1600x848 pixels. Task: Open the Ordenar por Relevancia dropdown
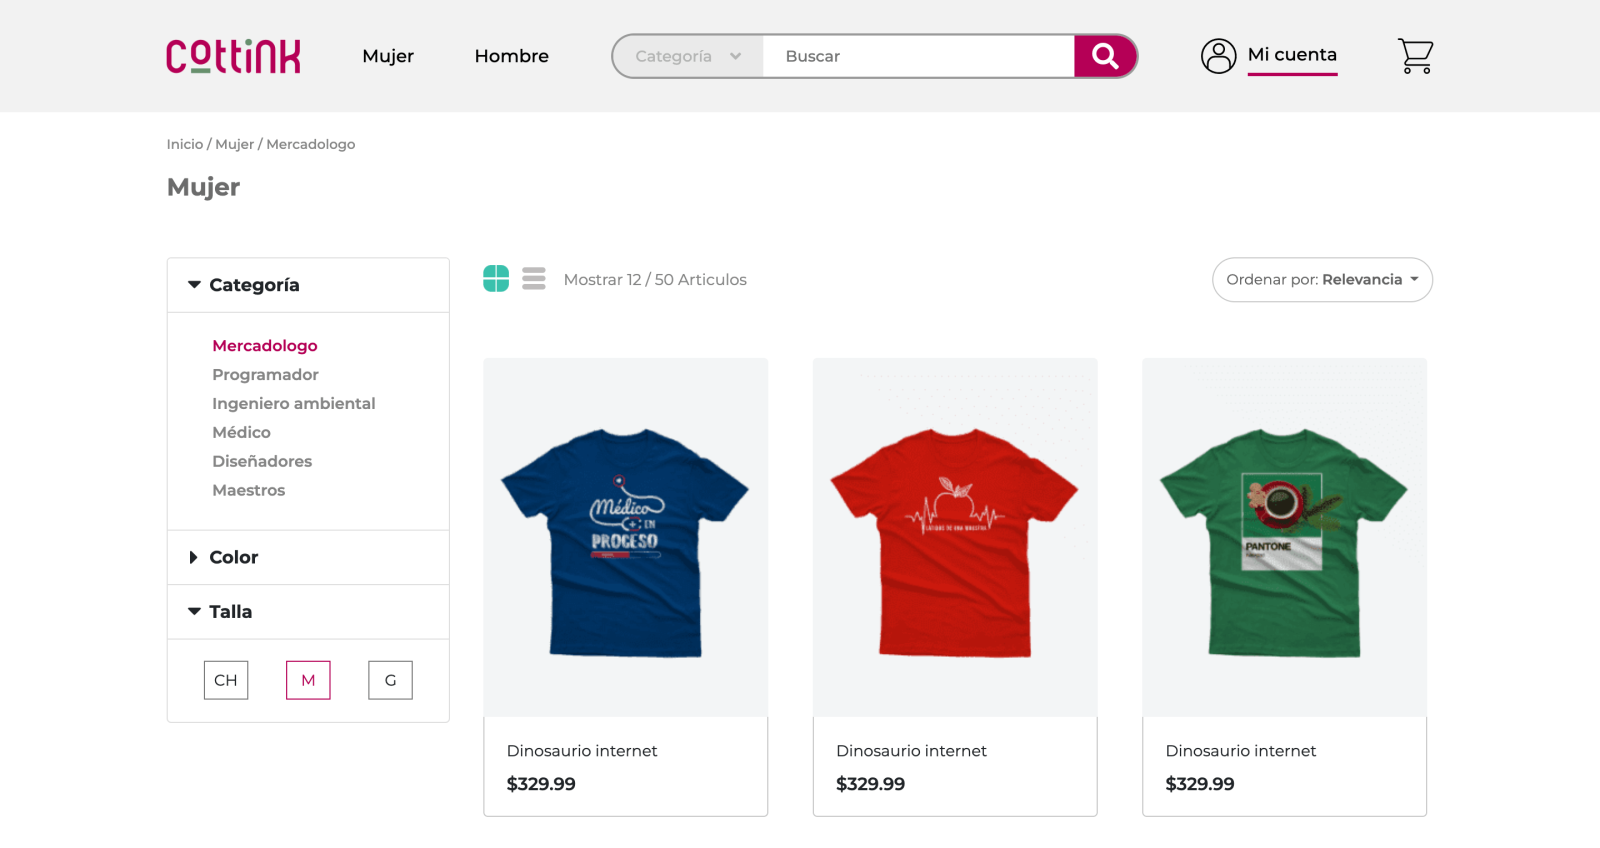point(1322,280)
